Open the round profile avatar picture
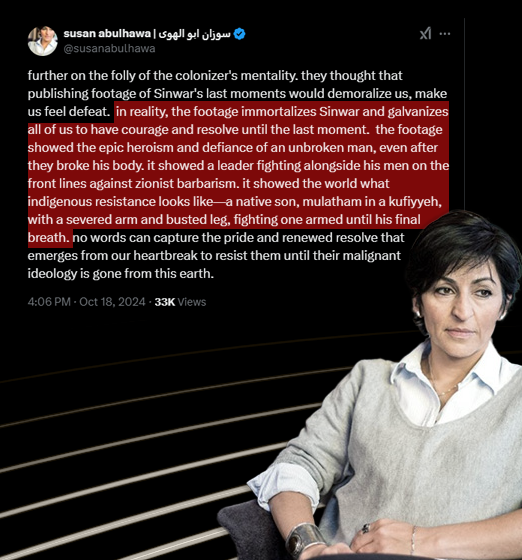This screenshot has width=522, height=560. click(x=42, y=41)
